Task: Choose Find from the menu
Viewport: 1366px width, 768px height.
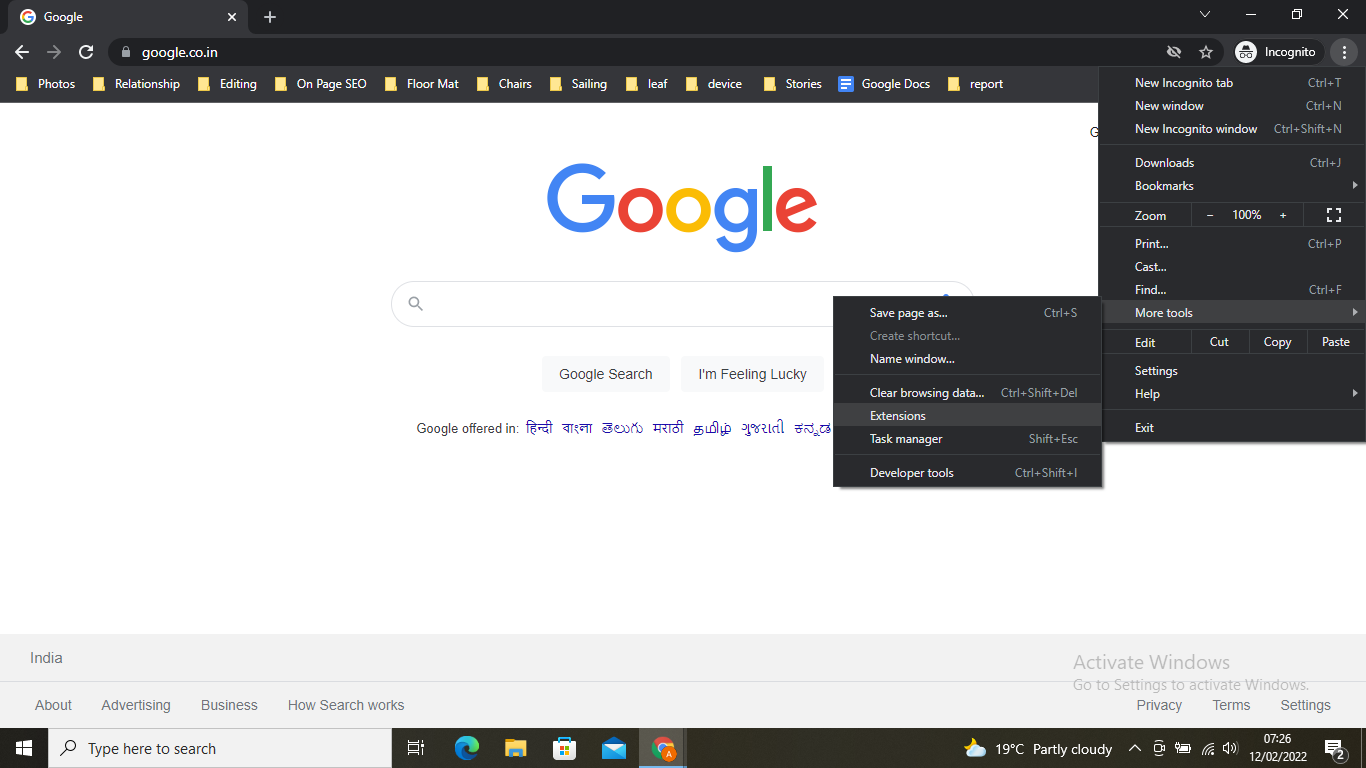Action: pyautogui.click(x=1232, y=290)
